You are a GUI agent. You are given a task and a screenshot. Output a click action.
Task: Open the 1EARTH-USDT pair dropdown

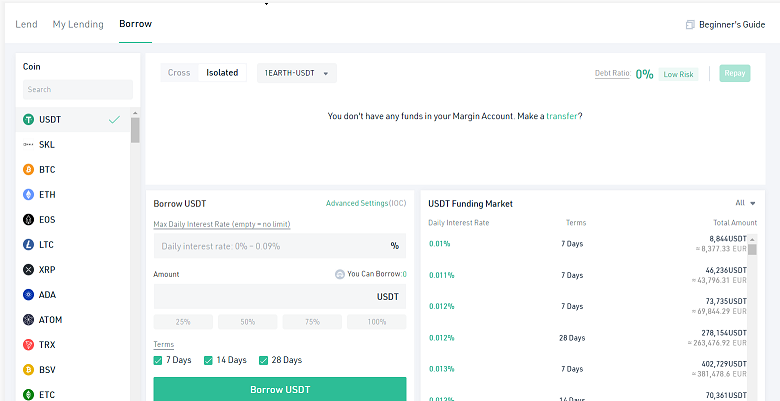297,73
